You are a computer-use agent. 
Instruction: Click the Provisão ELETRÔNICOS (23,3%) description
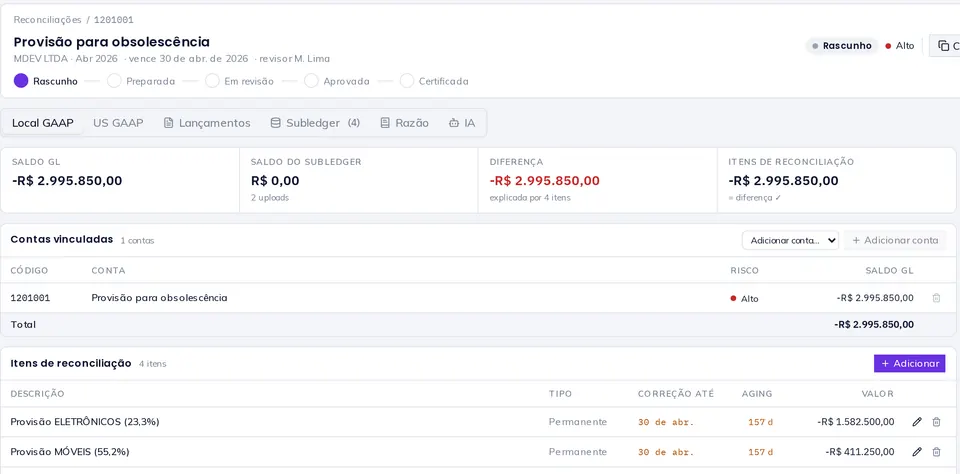coord(85,422)
